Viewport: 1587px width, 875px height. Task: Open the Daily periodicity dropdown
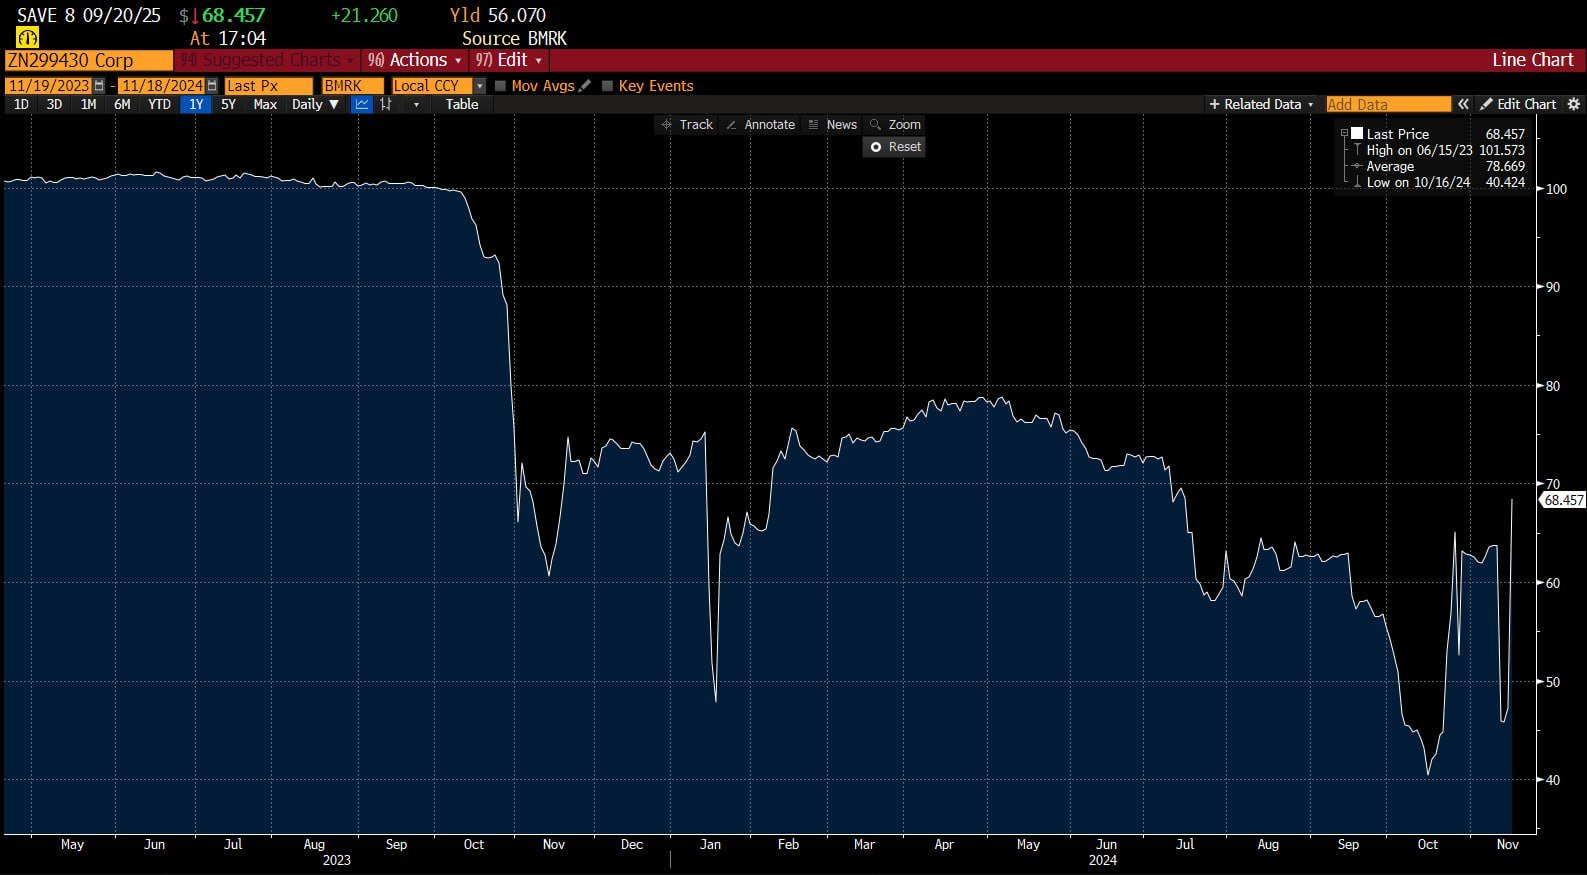315,104
